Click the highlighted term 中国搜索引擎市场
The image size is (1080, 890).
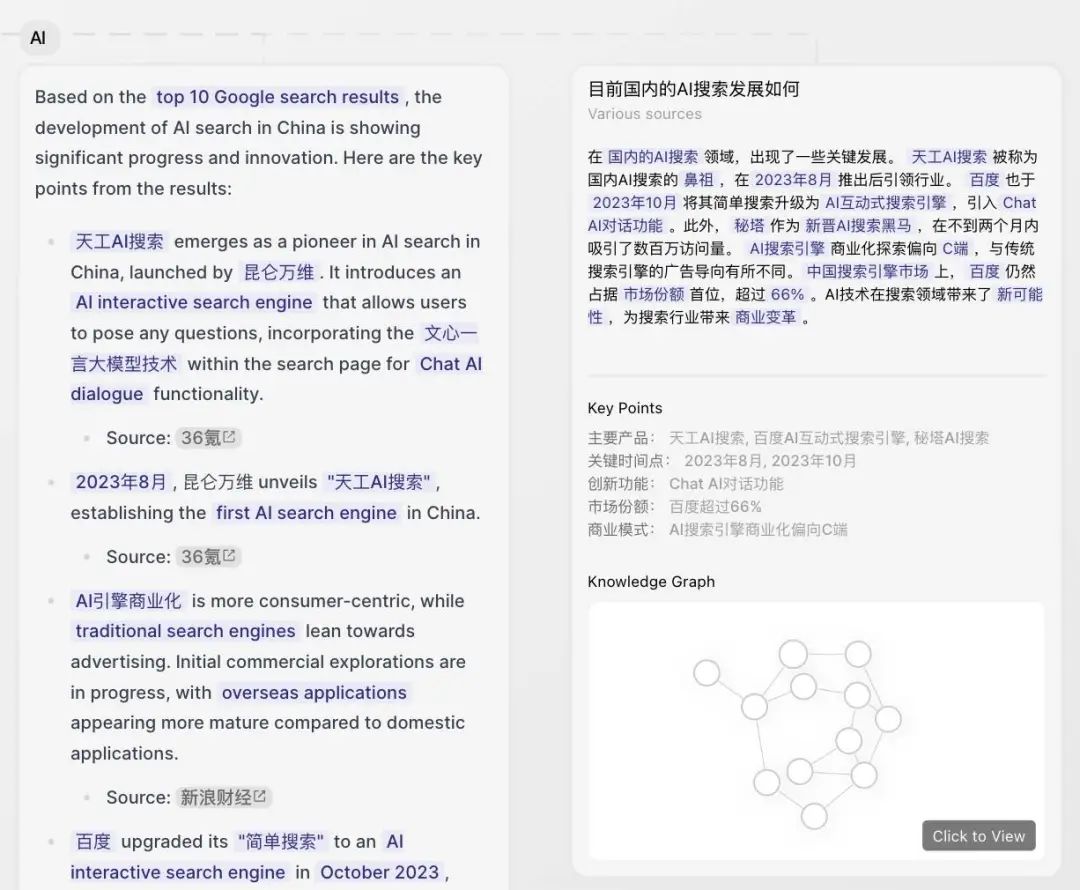868,271
